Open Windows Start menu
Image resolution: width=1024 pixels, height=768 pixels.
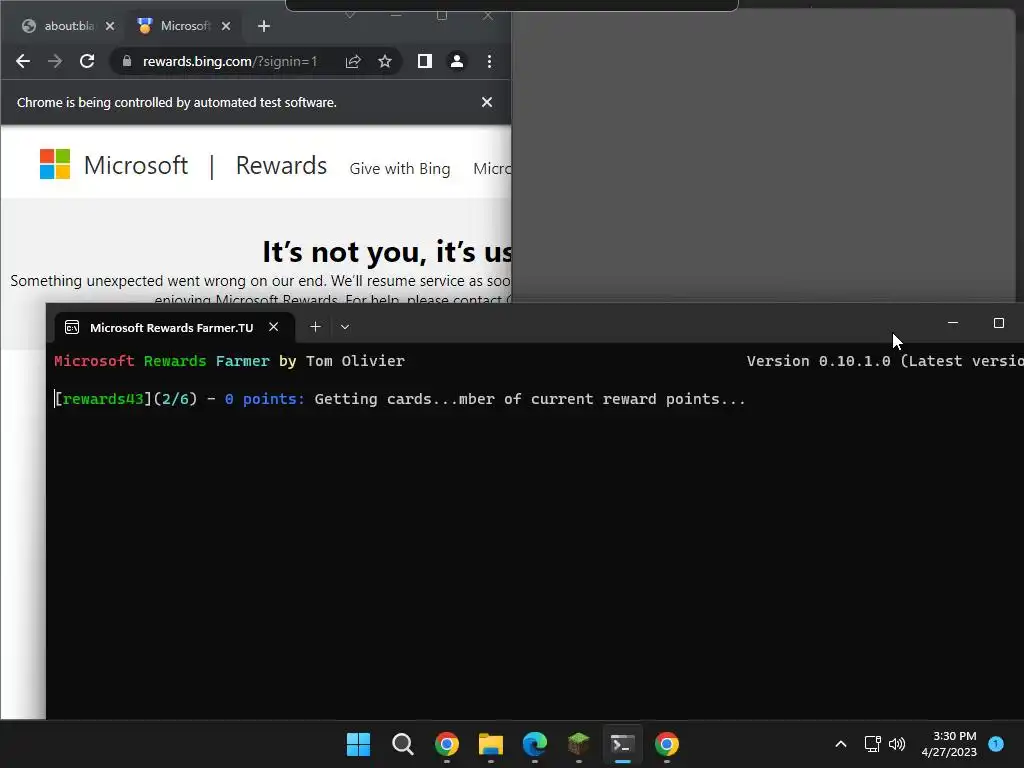pyautogui.click(x=358, y=744)
